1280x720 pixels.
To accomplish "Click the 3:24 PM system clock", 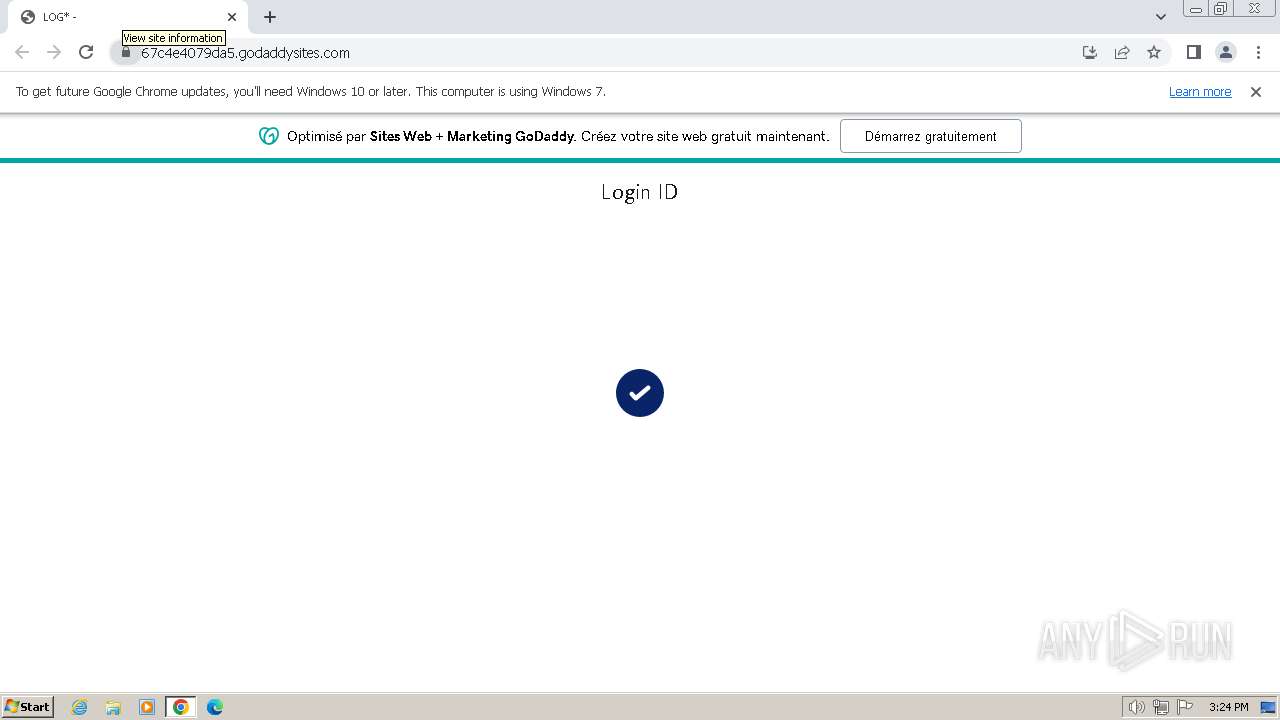I will tap(1228, 707).
